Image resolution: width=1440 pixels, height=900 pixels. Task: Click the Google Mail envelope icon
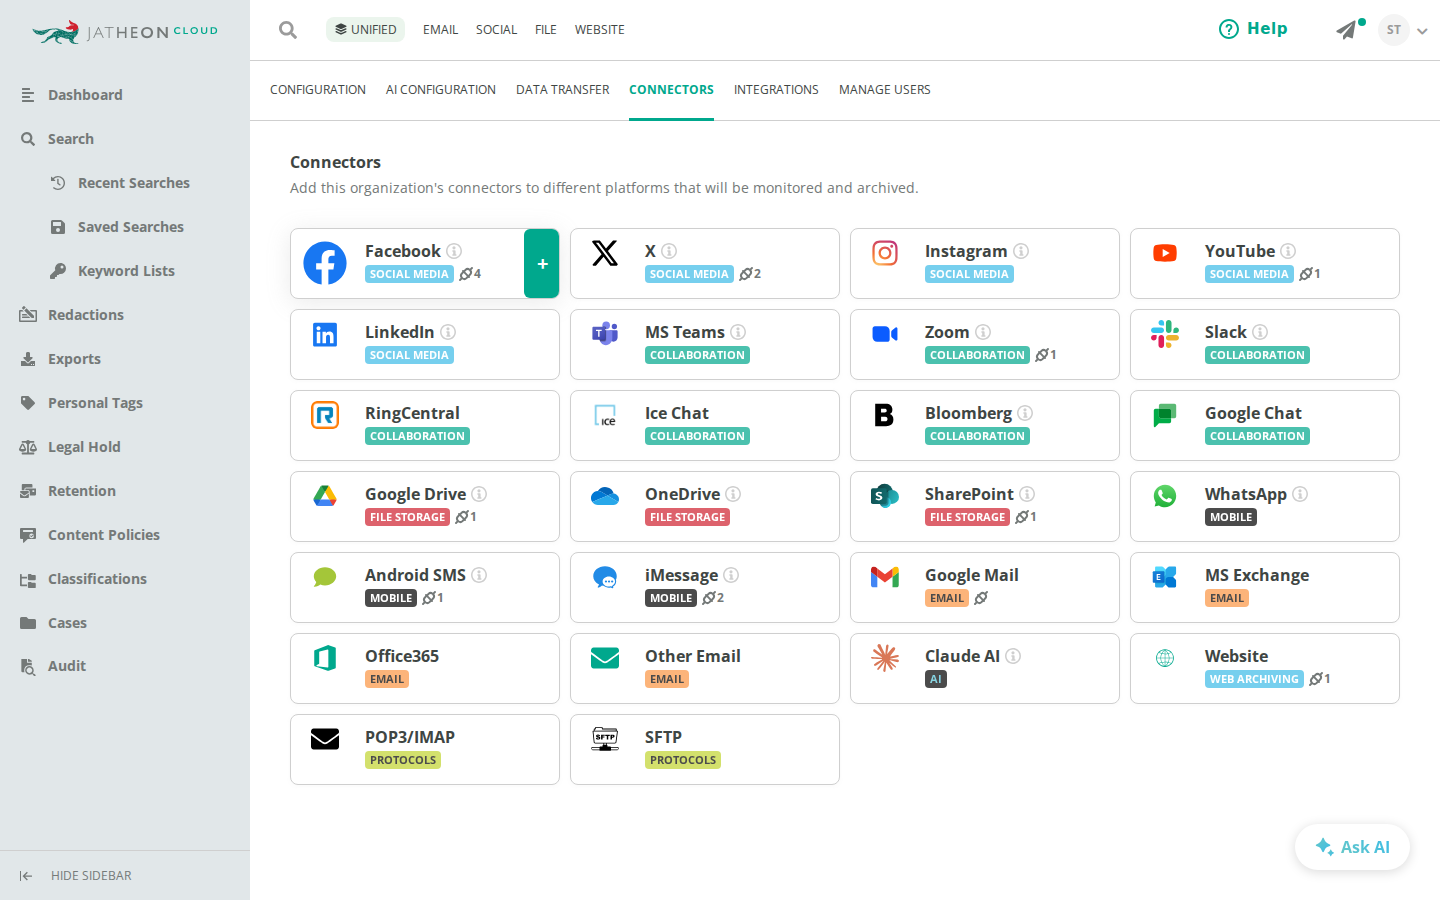(885, 577)
